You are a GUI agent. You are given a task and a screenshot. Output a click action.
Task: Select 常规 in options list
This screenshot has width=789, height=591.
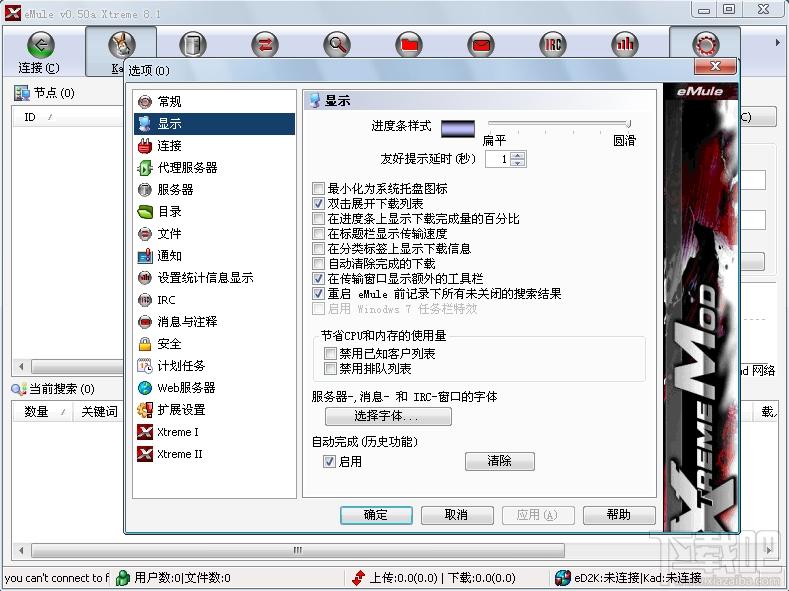214,102
